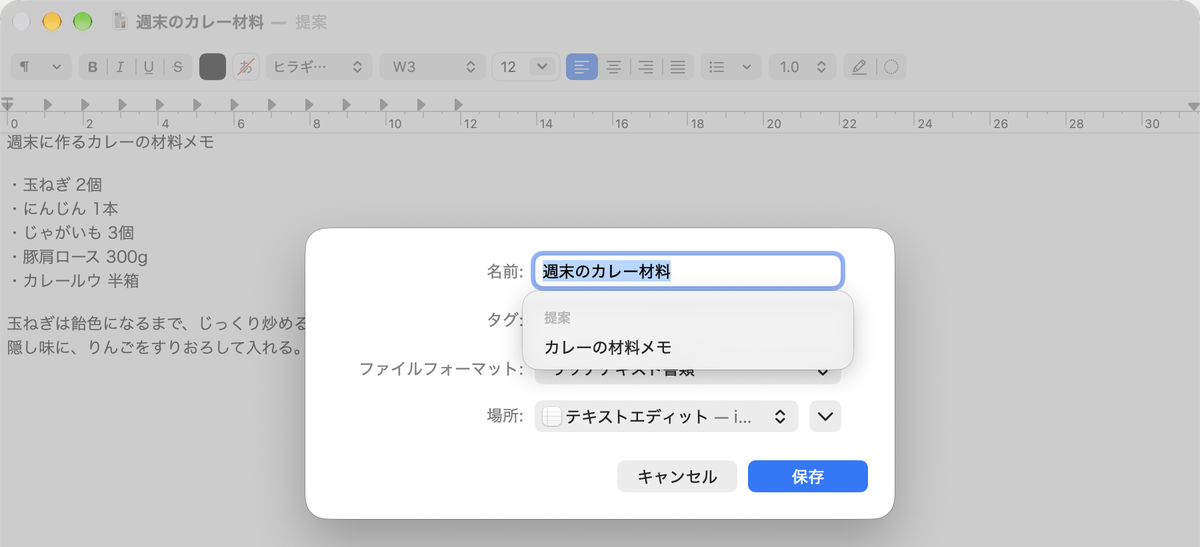Center-align the text
The height and width of the screenshot is (547, 1200).
[x=614, y=67]
